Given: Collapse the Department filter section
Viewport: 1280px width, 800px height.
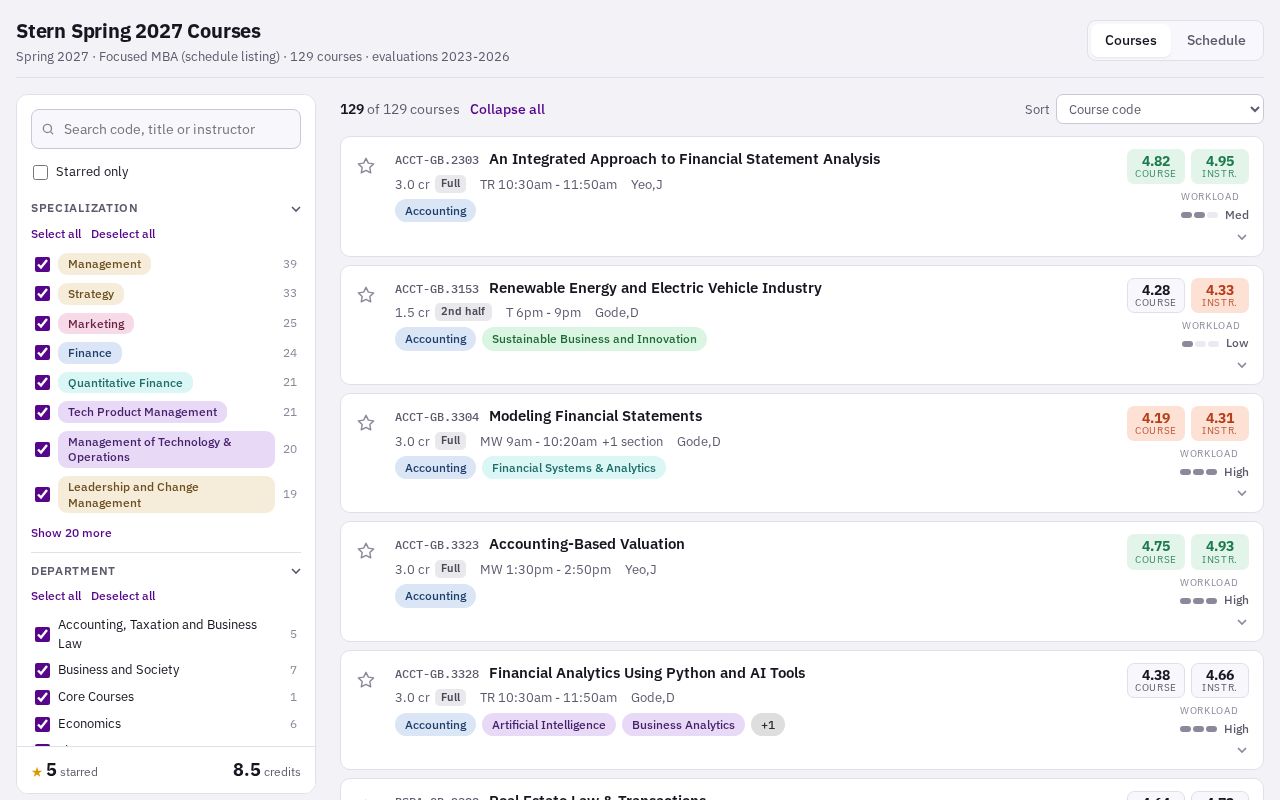Looking at the screenshot, I should tap(296, 571).
